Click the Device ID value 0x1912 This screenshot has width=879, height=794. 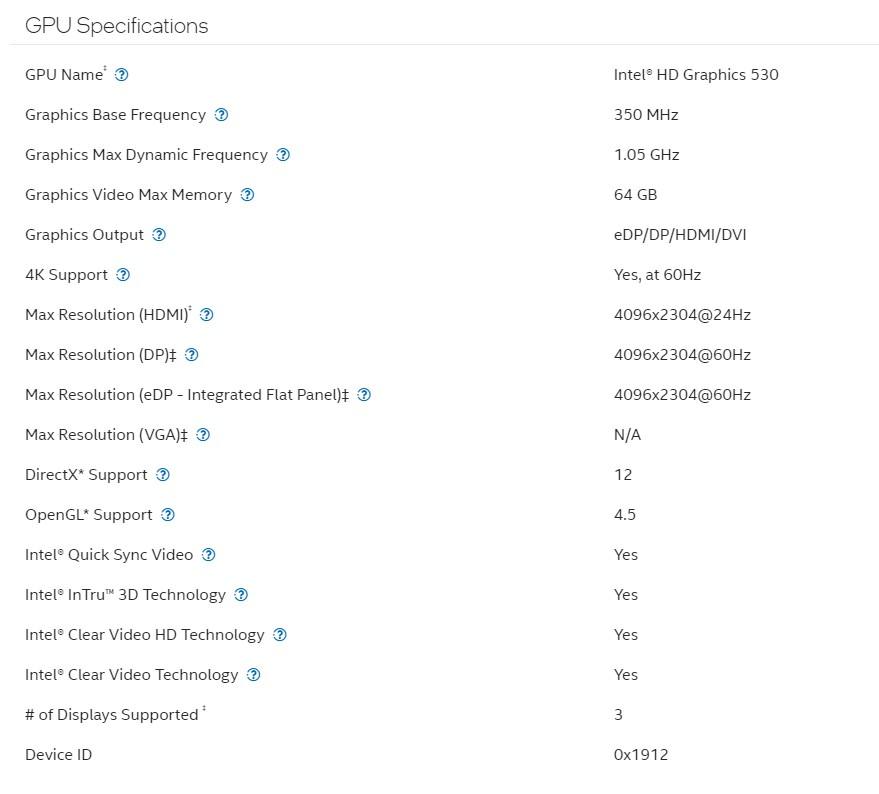pos(641,755)
